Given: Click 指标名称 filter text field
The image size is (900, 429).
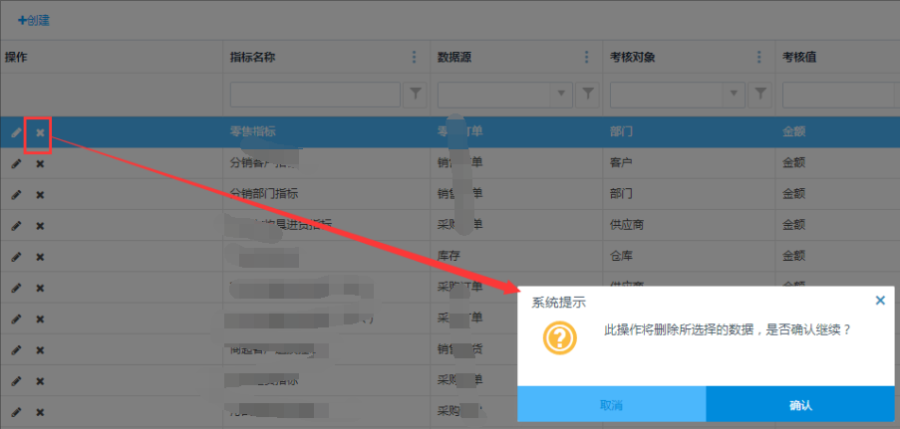Looking at the screenshot, I should [315, 94].
